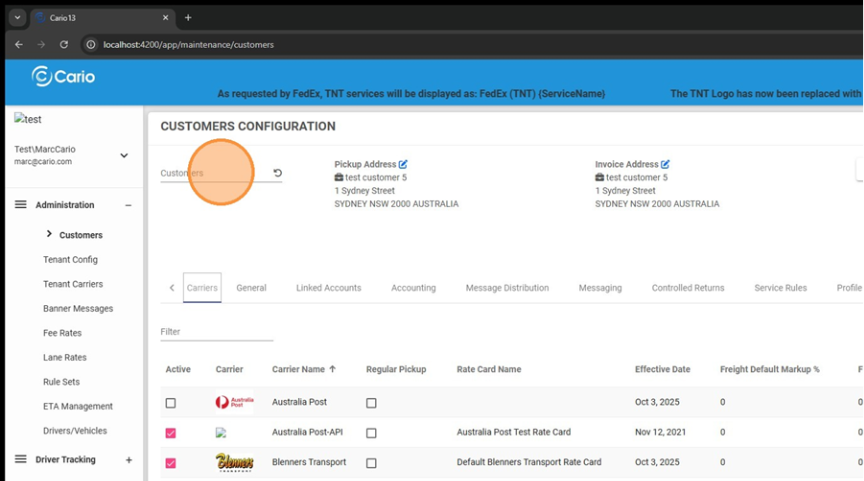The image size is (864, 481).
Task: Collapse the Administration menu section
Action: click(x=128, y=205)
